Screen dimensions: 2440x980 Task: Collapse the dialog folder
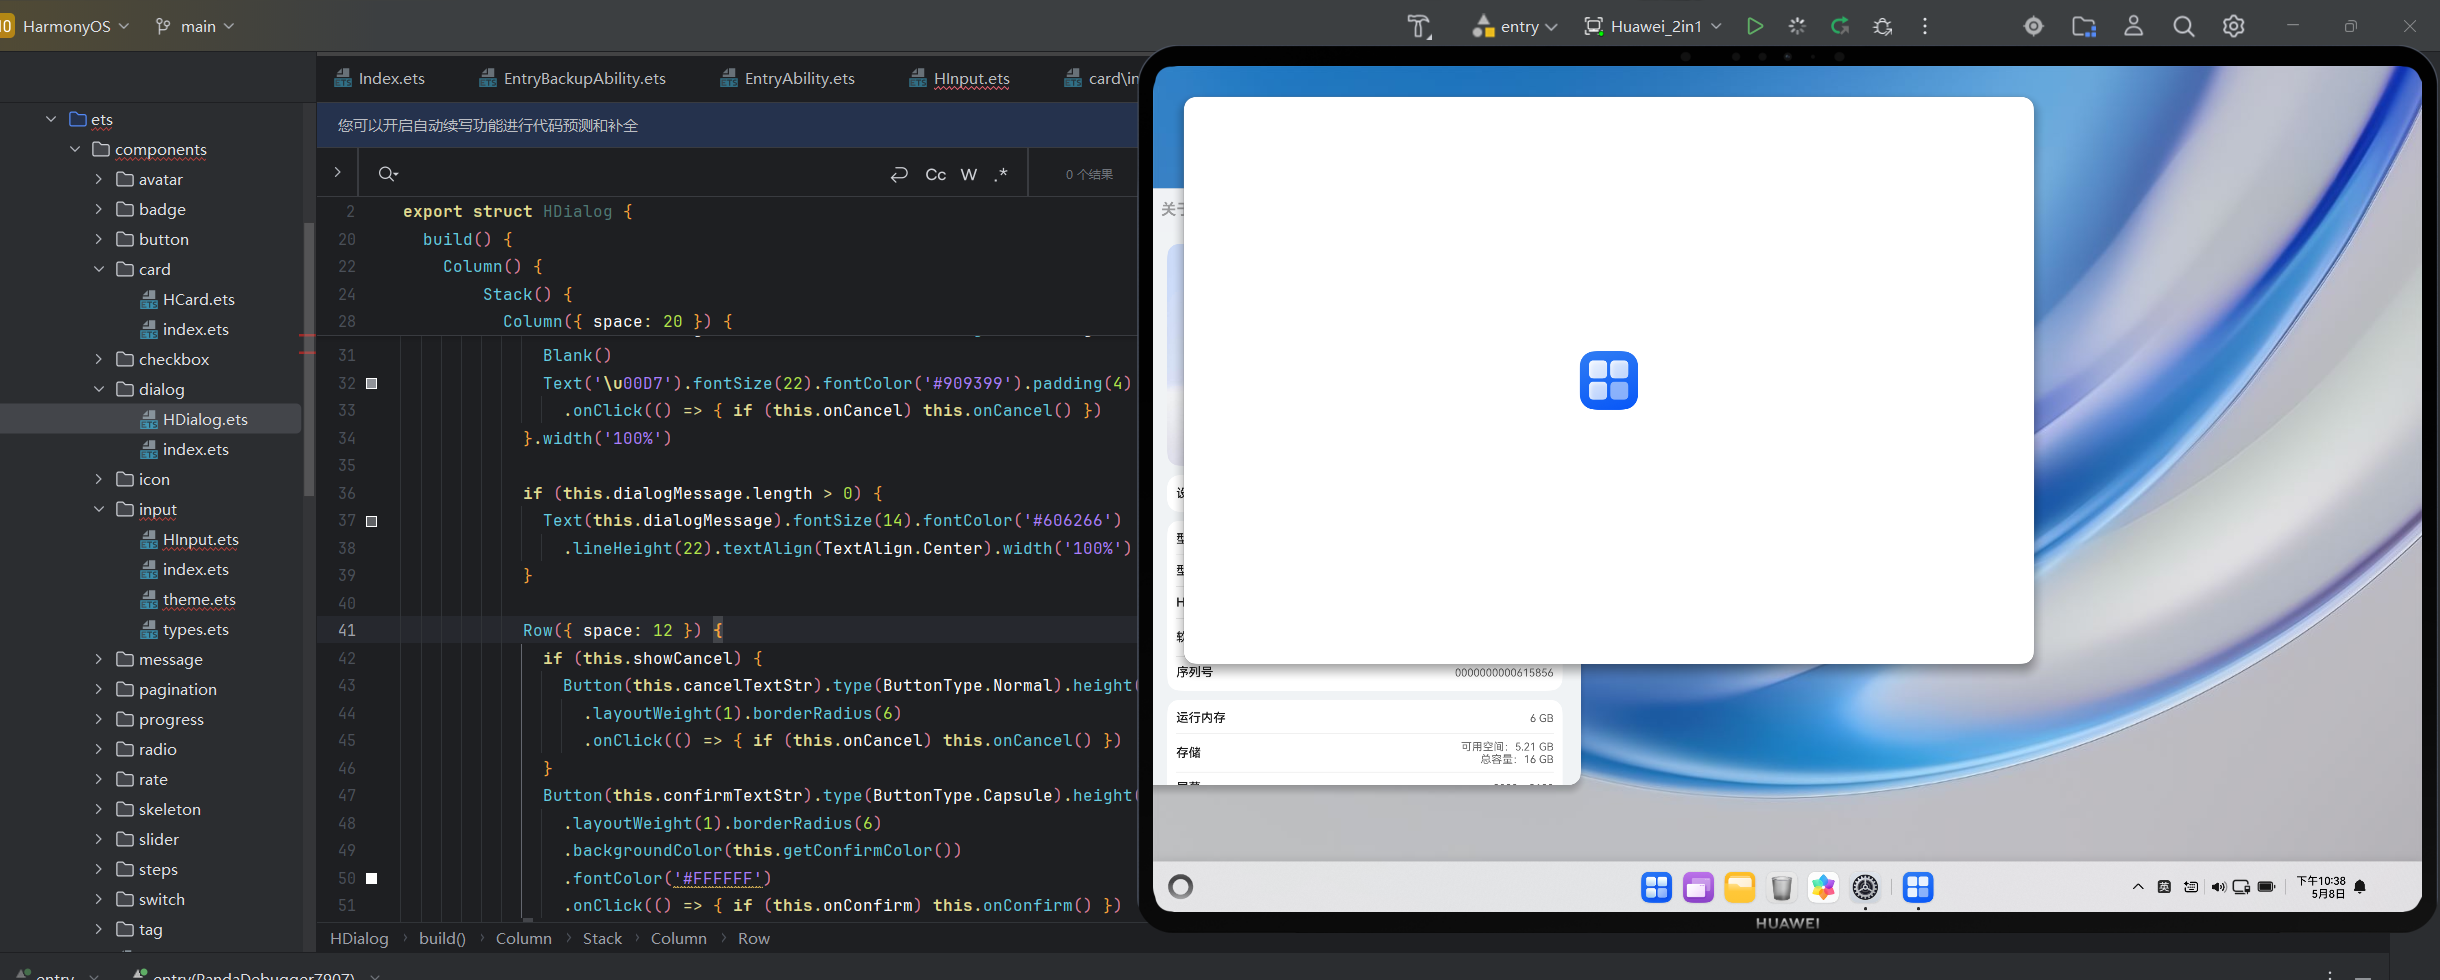pos(99,389)
